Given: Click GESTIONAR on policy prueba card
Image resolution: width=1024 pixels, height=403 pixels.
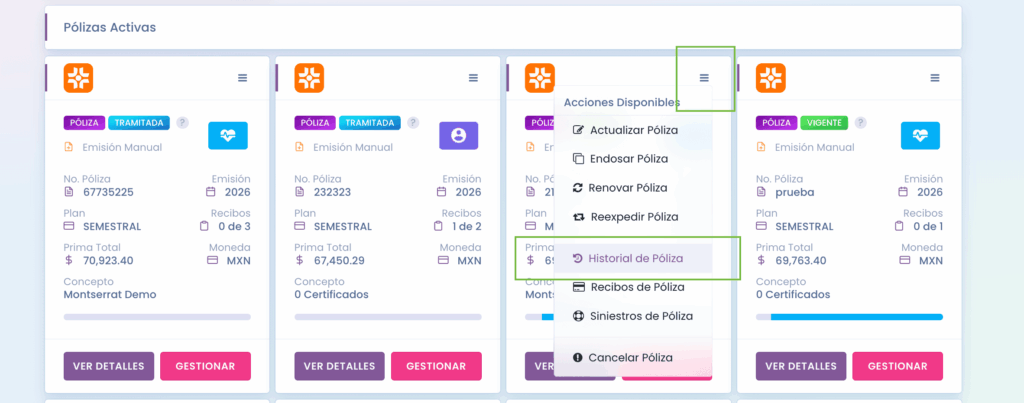Looking at the screenshot, I should tap(897, 366).
